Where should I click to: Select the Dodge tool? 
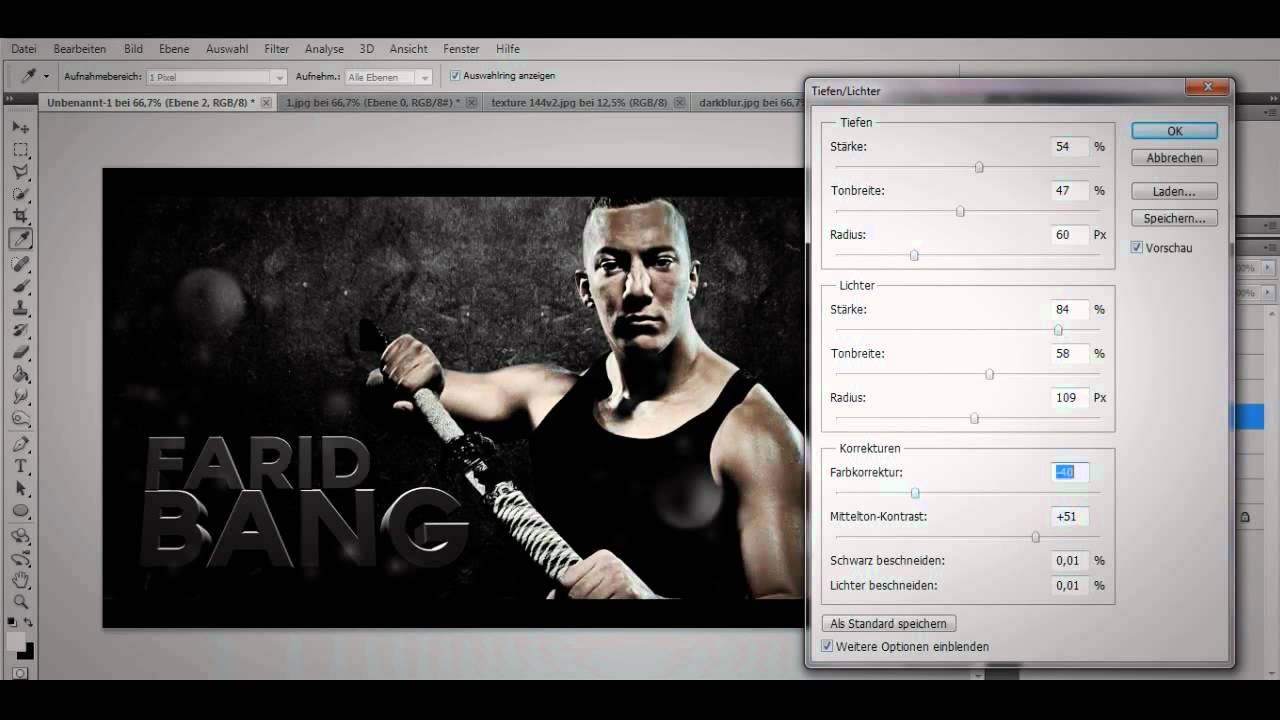(x=20, y=419)
